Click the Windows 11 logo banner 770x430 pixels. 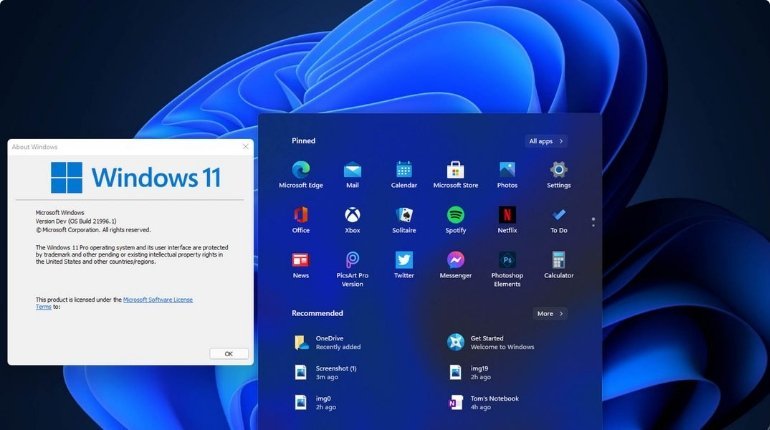tap(136, 177)
